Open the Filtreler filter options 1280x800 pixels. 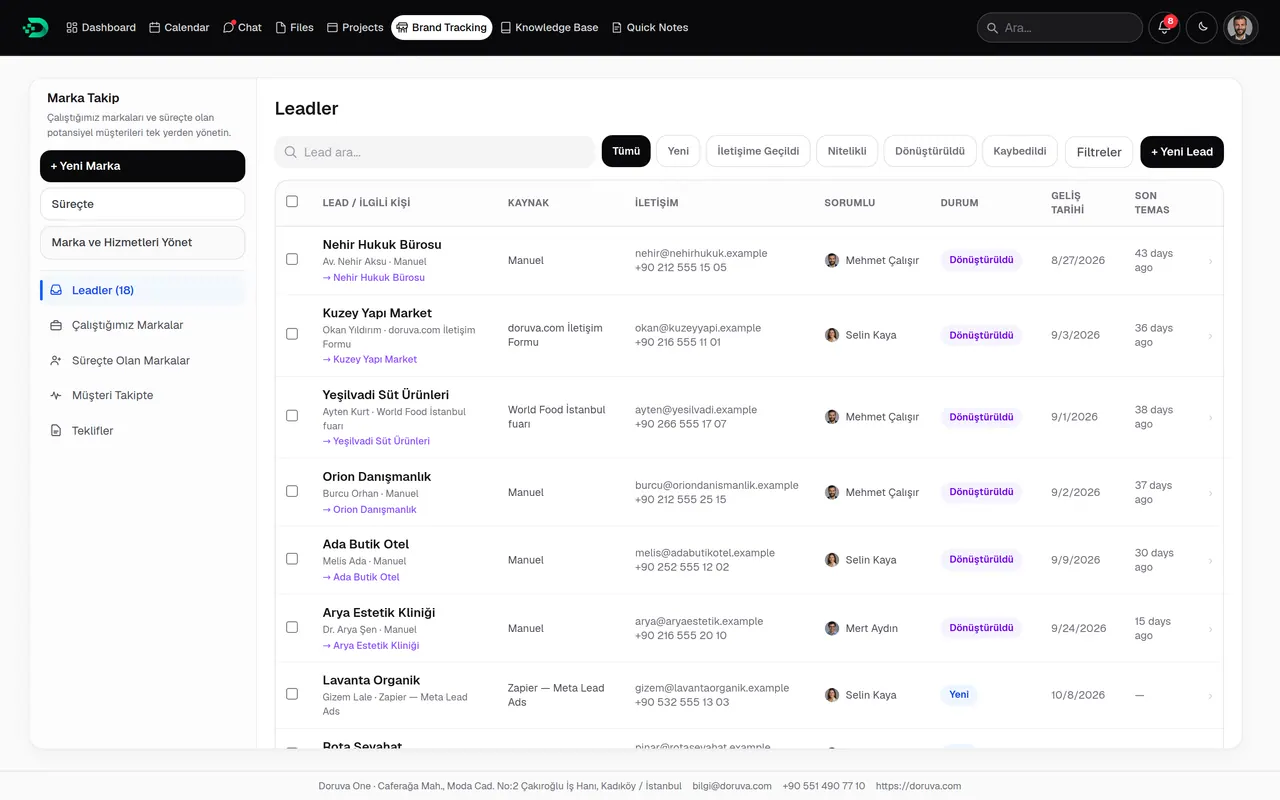tap(1099, 152)
